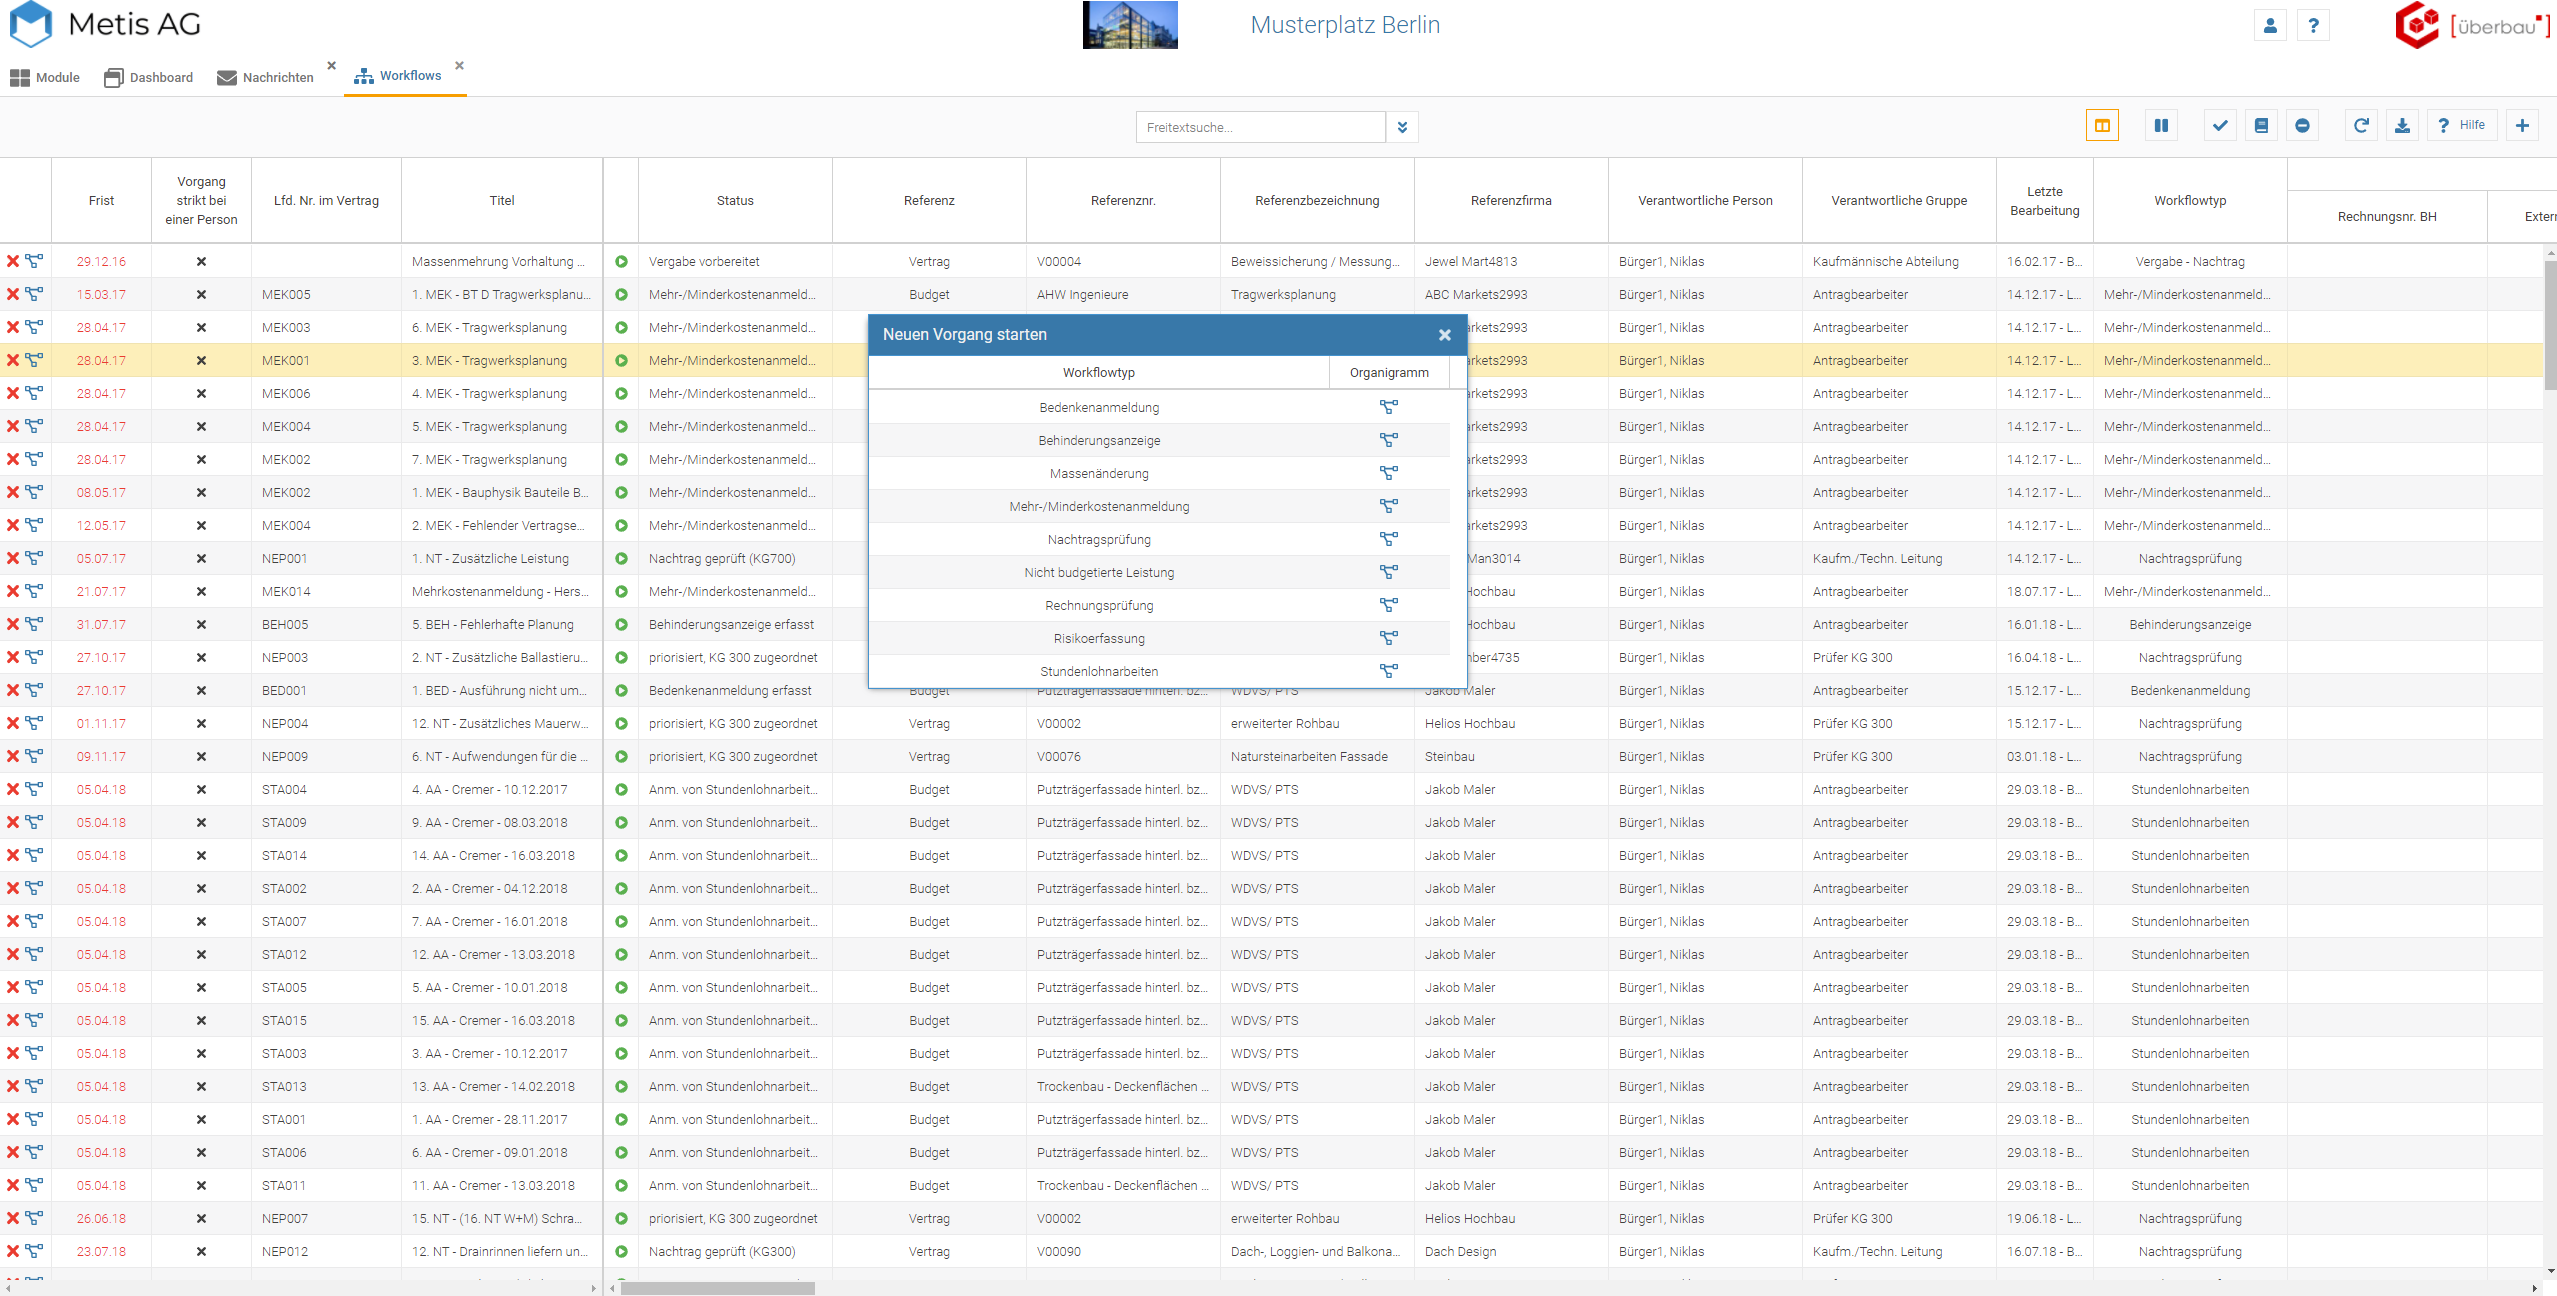Viewport: 2557px width, 1296px height.
Task: Click the user profile icon
Action: (x=2270, y=26)
